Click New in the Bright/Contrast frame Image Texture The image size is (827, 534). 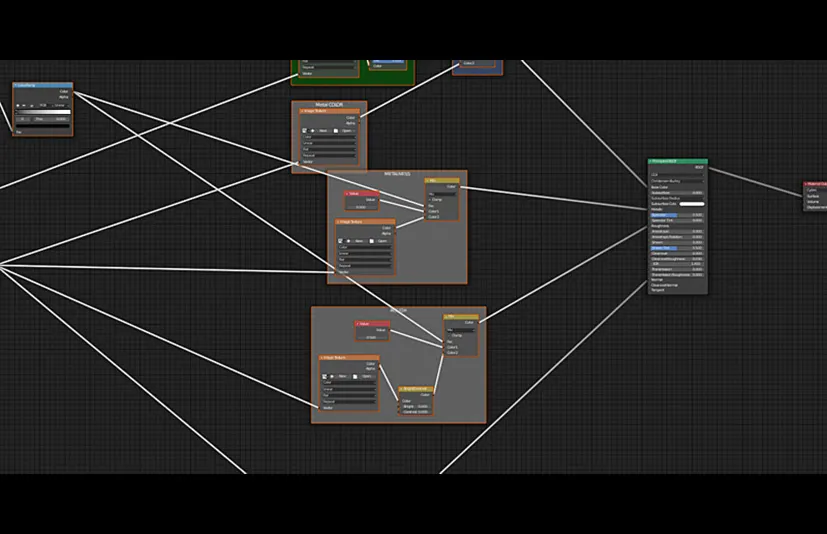click(342, 377)
